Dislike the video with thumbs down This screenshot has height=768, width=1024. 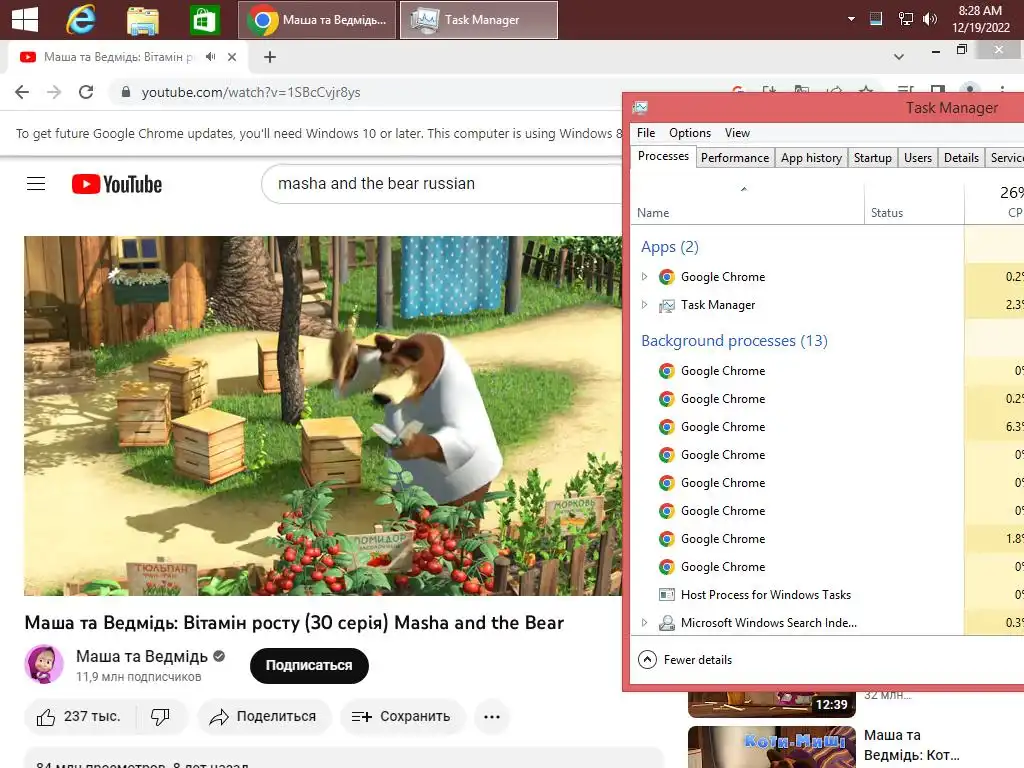(x=161, y=716)
